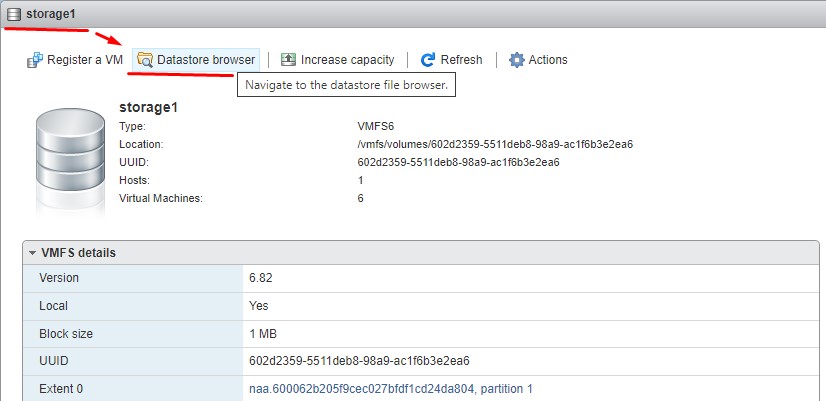Click the Local Yes value

tap(259, 306)
